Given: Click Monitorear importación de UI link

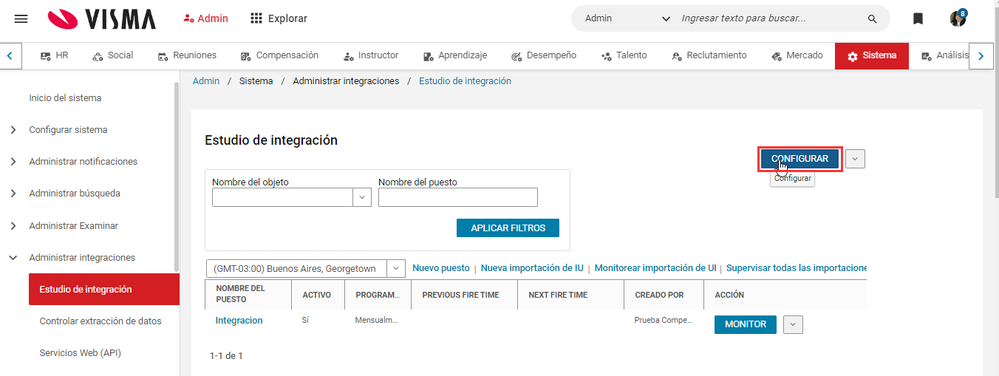Looking at the screenshot, I should (656, 268).
